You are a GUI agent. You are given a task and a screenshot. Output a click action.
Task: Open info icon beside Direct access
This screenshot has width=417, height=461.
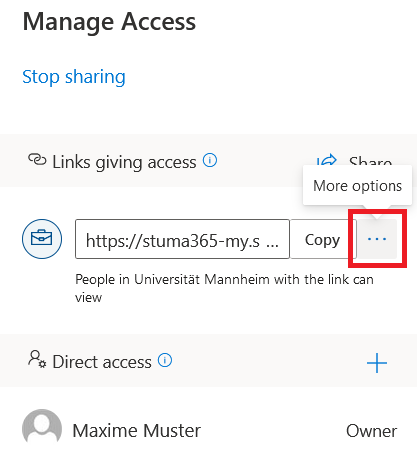pyautogui.click(x=165, y=360)
